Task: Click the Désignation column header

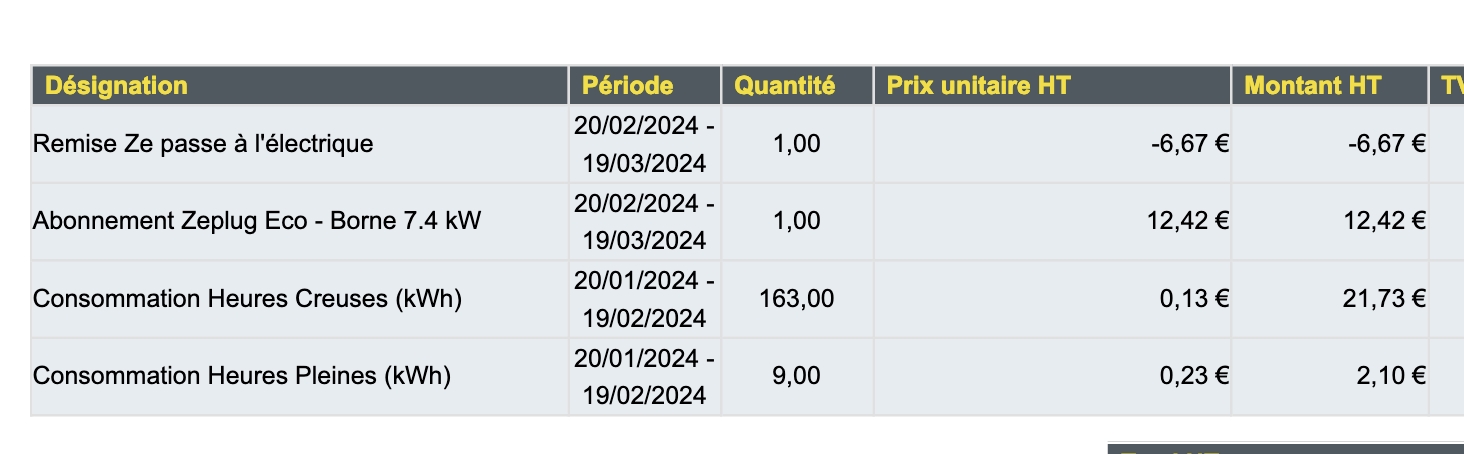Action: coord(117,86)
